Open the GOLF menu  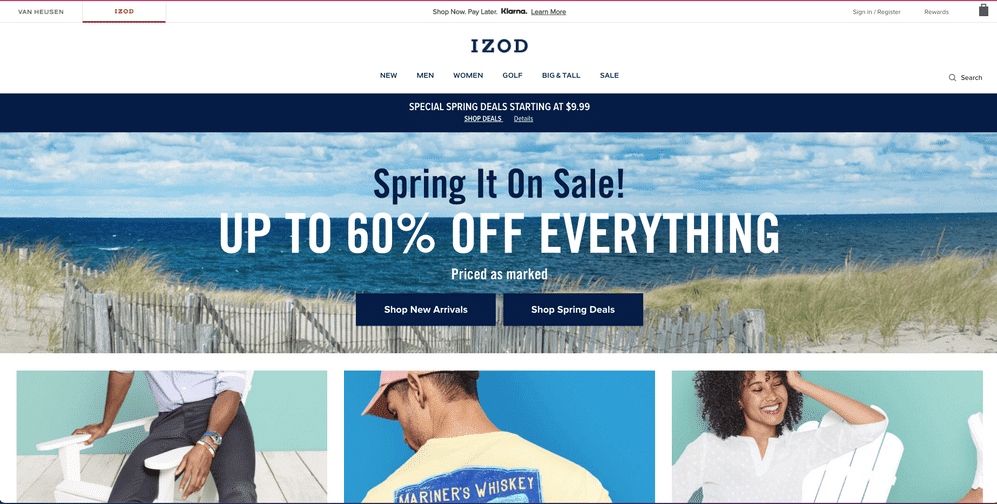(x=512, y=75)
